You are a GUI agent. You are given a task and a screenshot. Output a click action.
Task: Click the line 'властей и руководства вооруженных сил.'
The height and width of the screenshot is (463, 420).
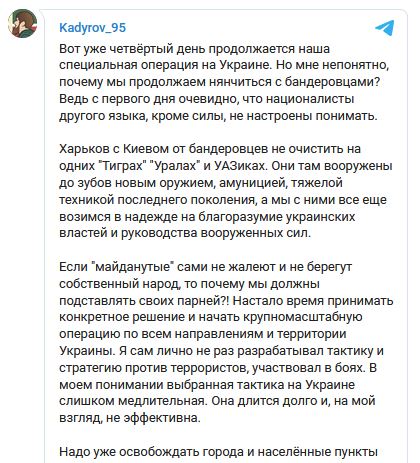click(x=185, y=233)
